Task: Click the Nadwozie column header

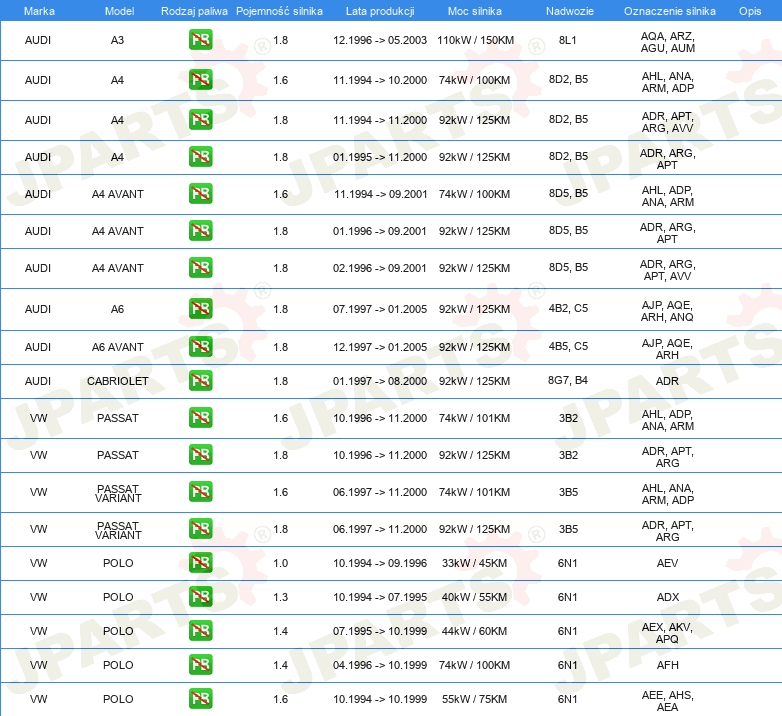Action: 570,11
